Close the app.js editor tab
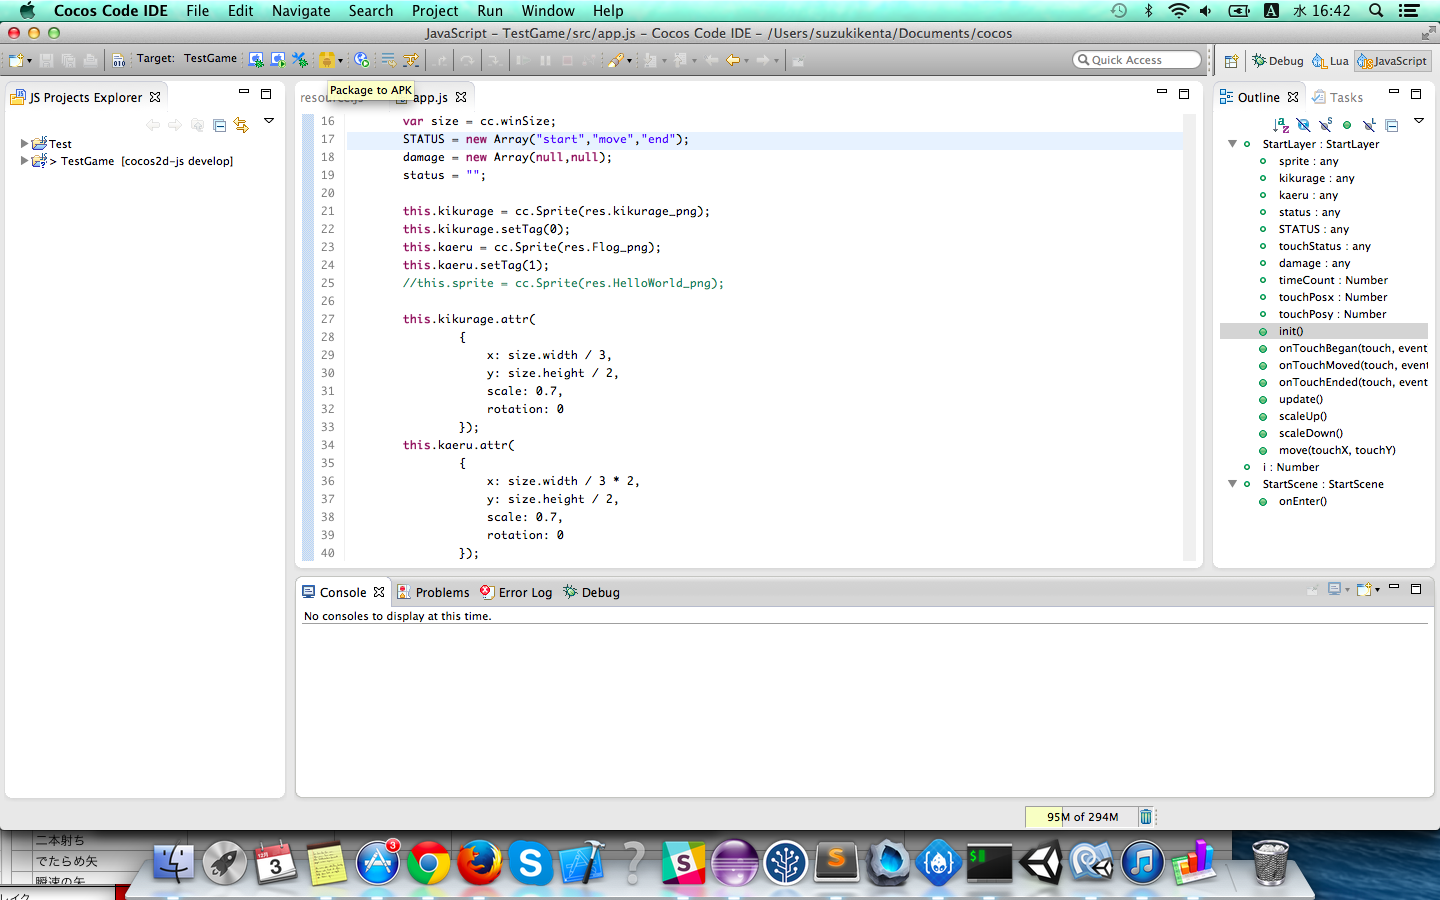Image resolution: width=1440 pixels, height=900 pixels. (461, 97)
